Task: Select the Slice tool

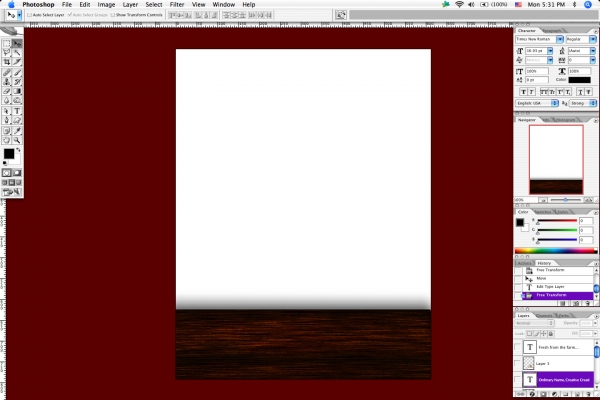Action: [17, 62]
